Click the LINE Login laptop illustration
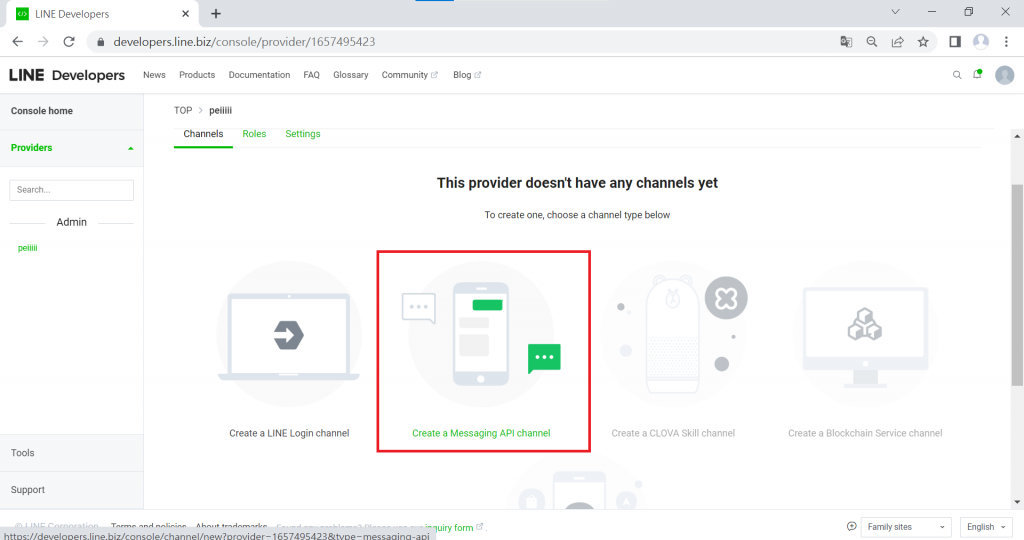This screenshot has width=1024, height=540. point(289,336)
